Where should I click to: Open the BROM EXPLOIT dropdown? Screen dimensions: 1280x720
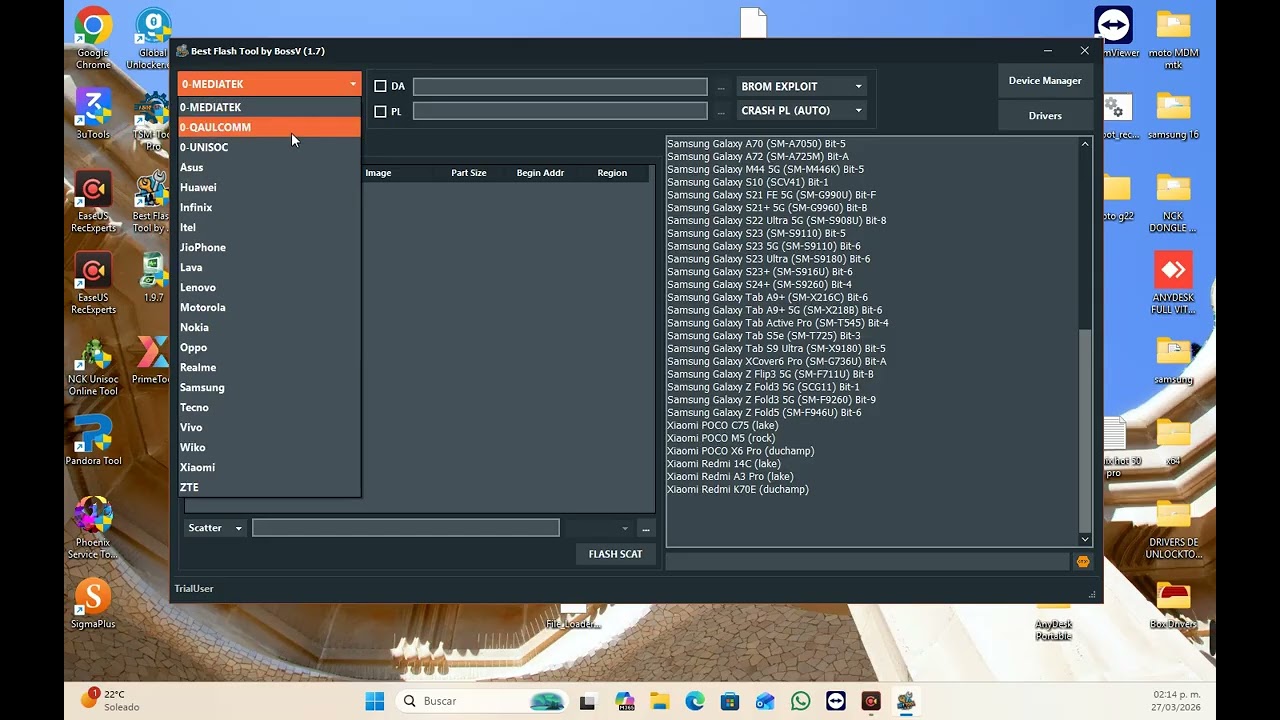801,86
